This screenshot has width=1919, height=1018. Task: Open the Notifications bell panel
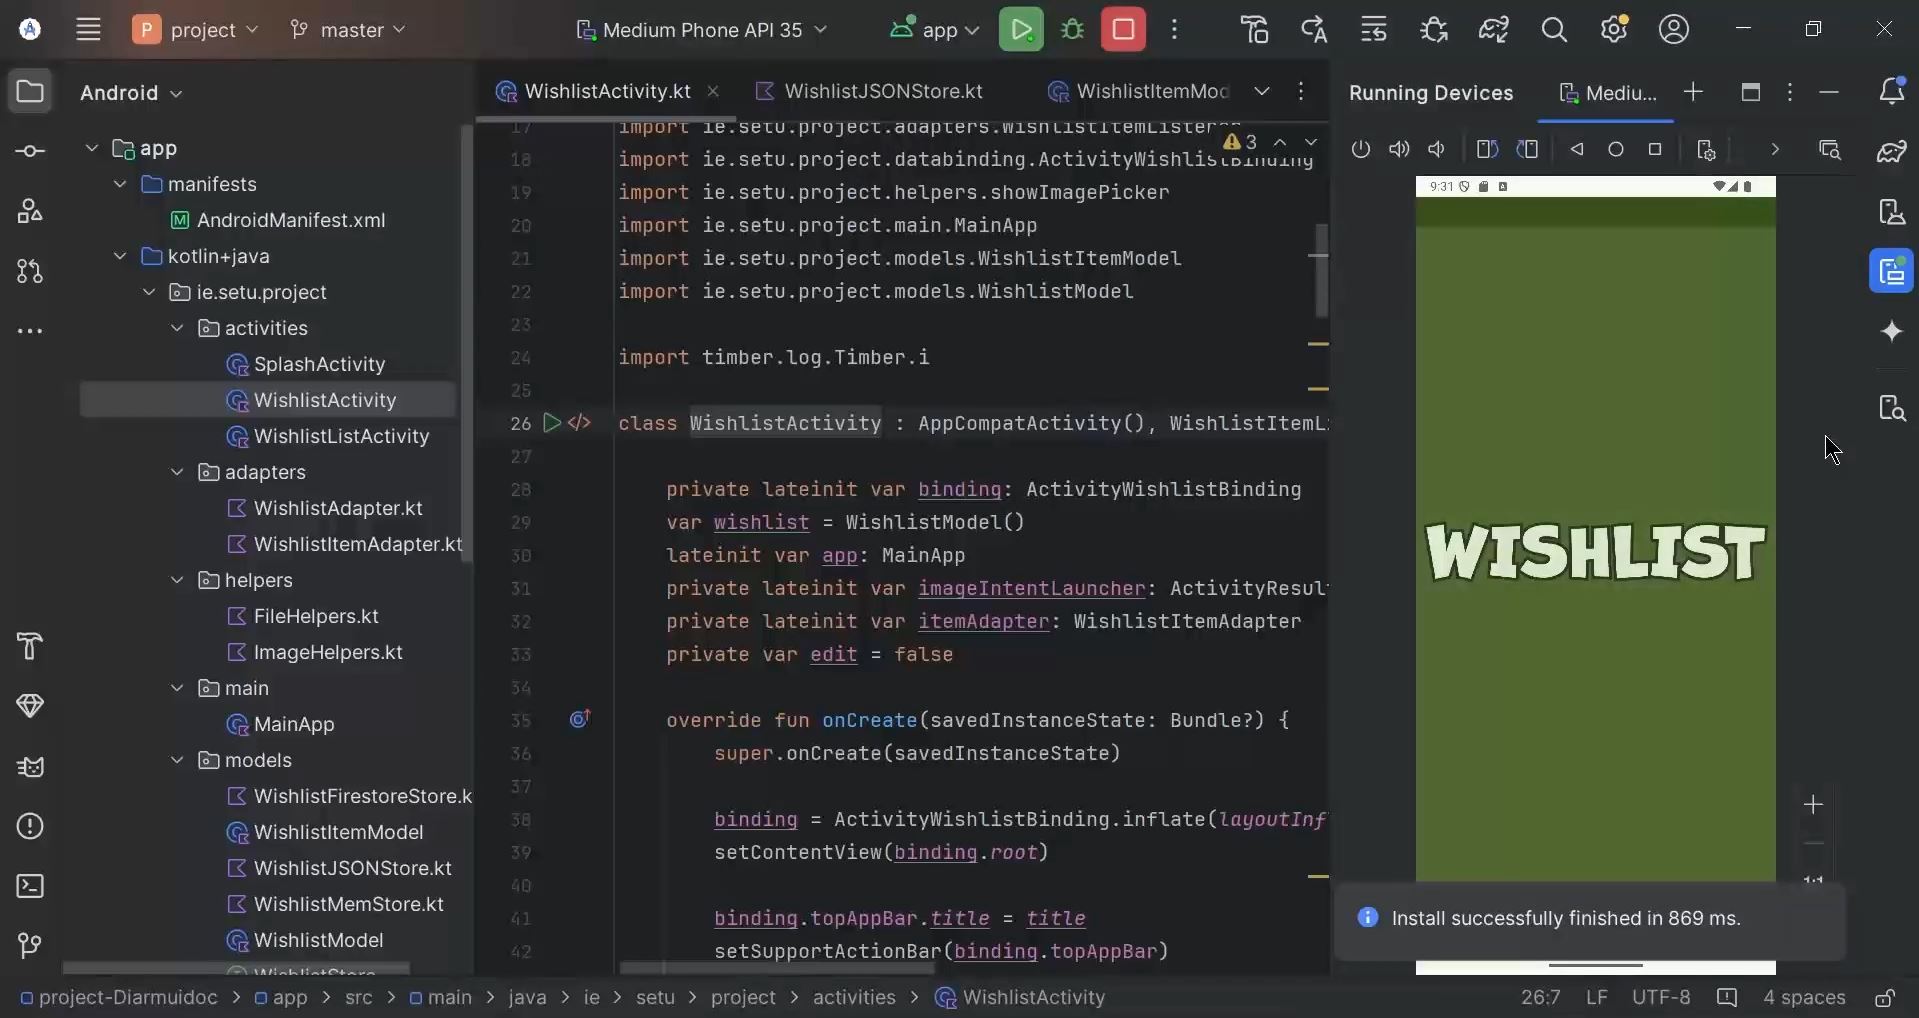1893,92
